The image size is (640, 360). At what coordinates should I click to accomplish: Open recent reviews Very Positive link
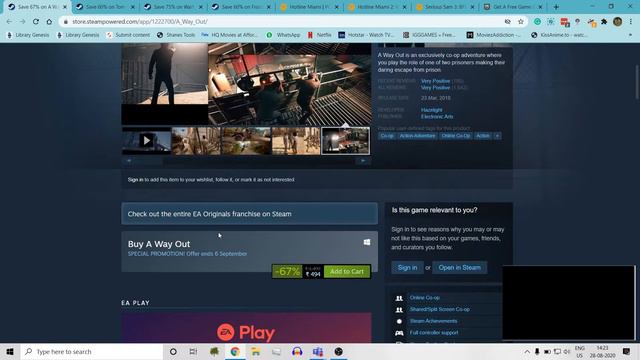[436, 81]
